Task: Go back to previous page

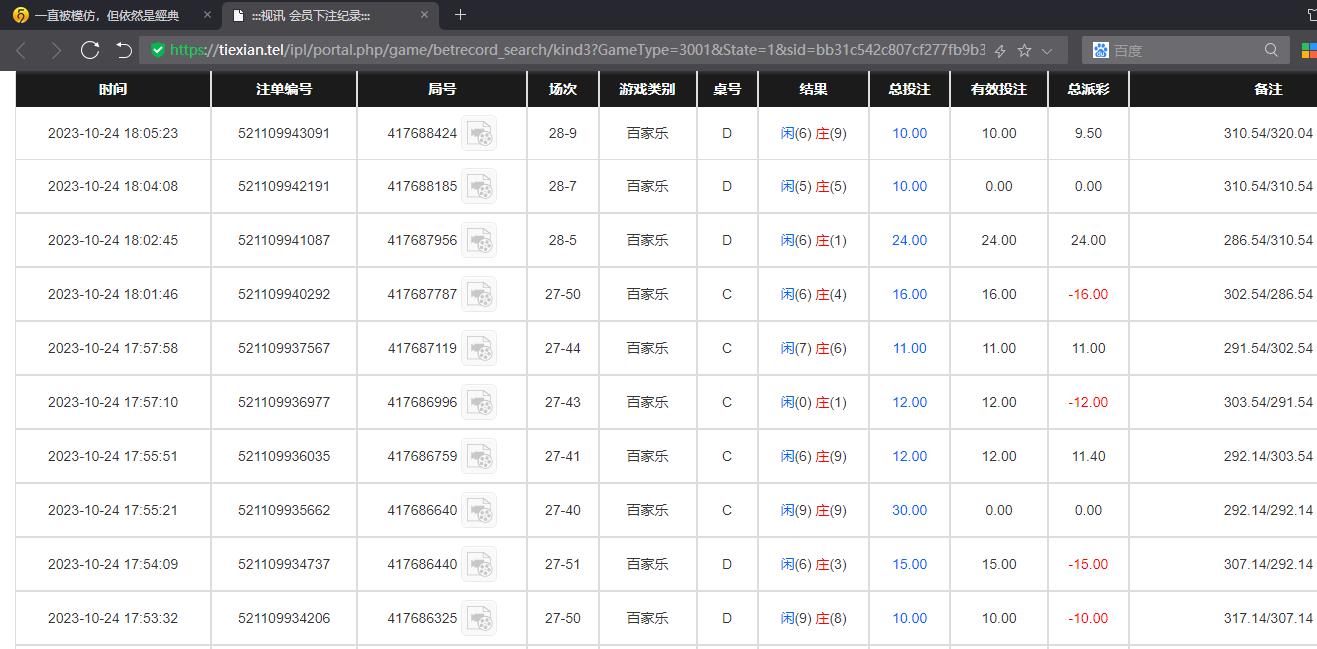Action: (21, 50)
